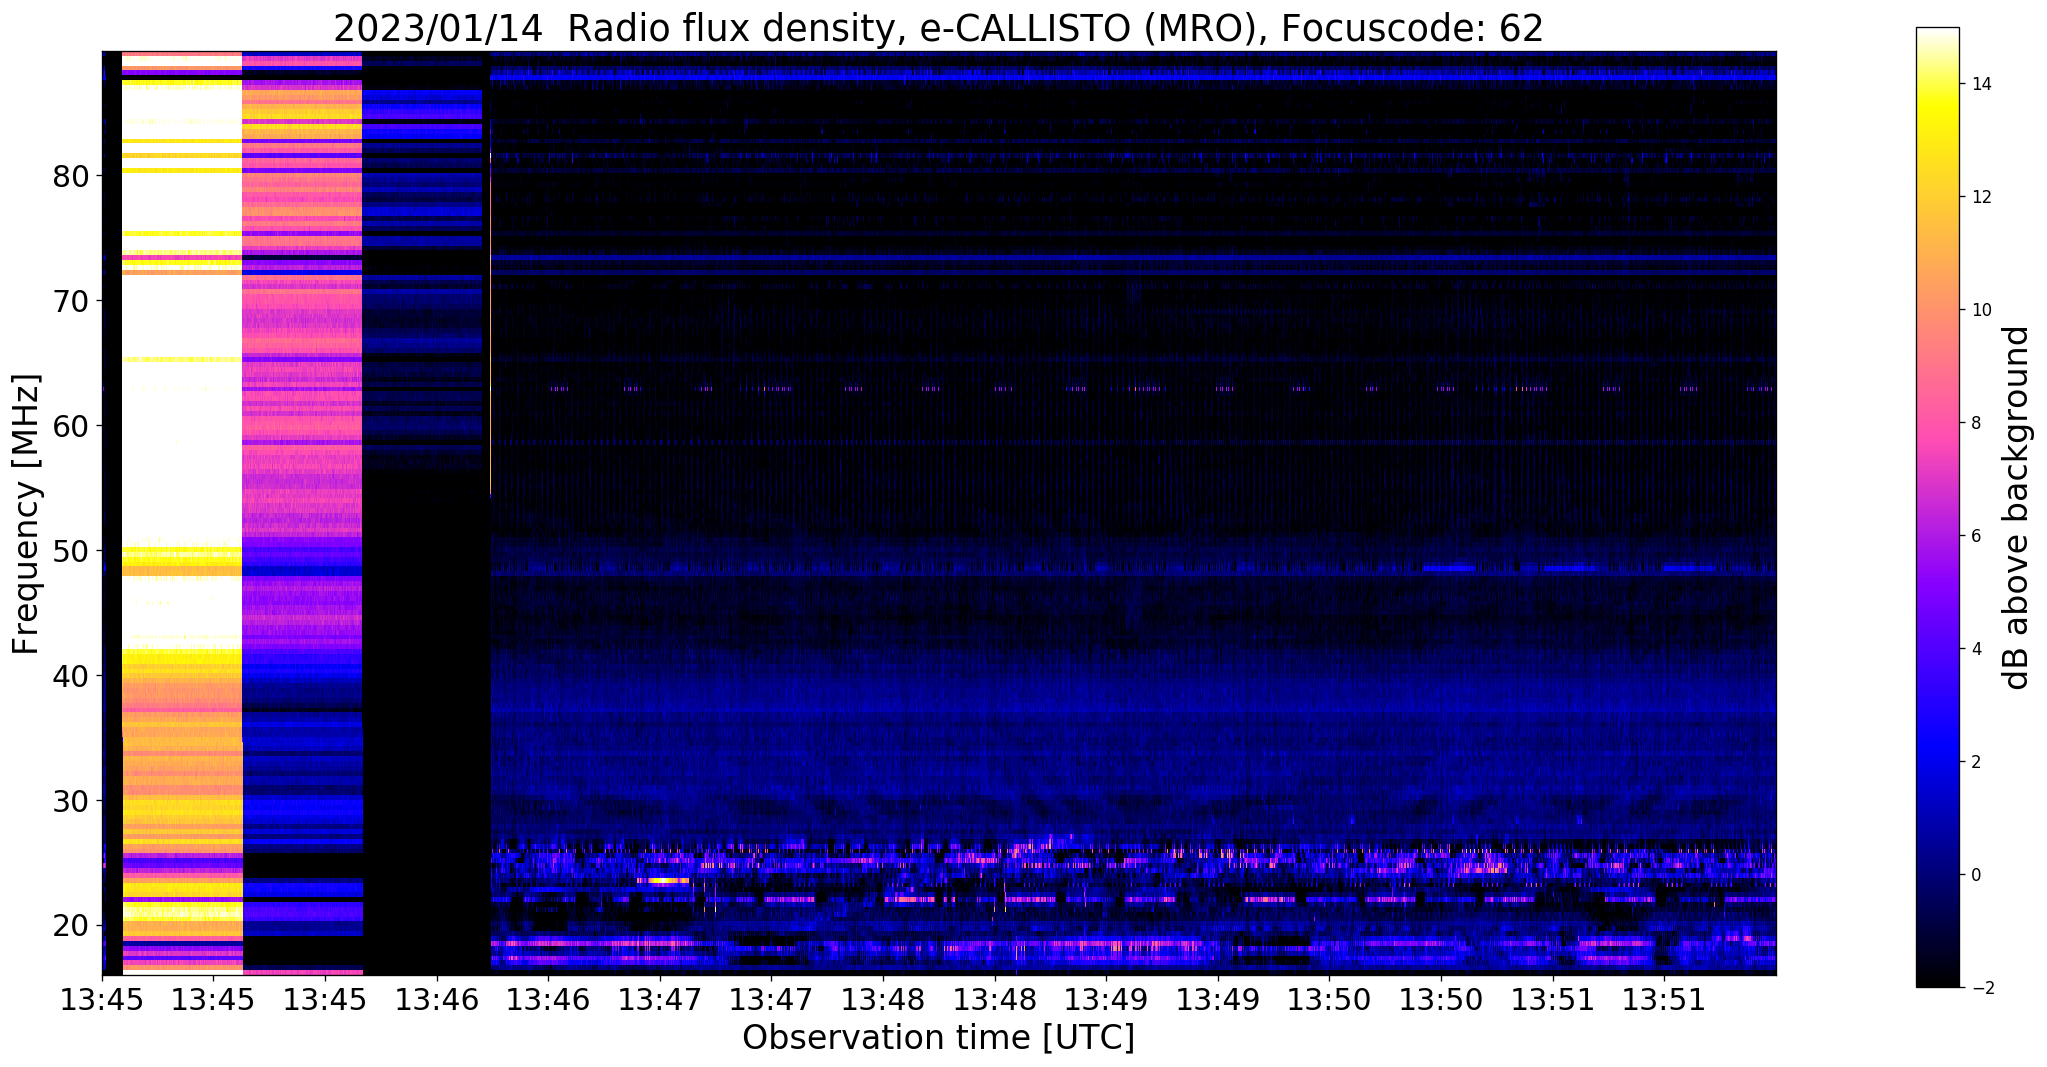The width and height of the screenshot is (2047, 1067).
Task: Click the colorbar tick label 4
Action: [1976, 649]
